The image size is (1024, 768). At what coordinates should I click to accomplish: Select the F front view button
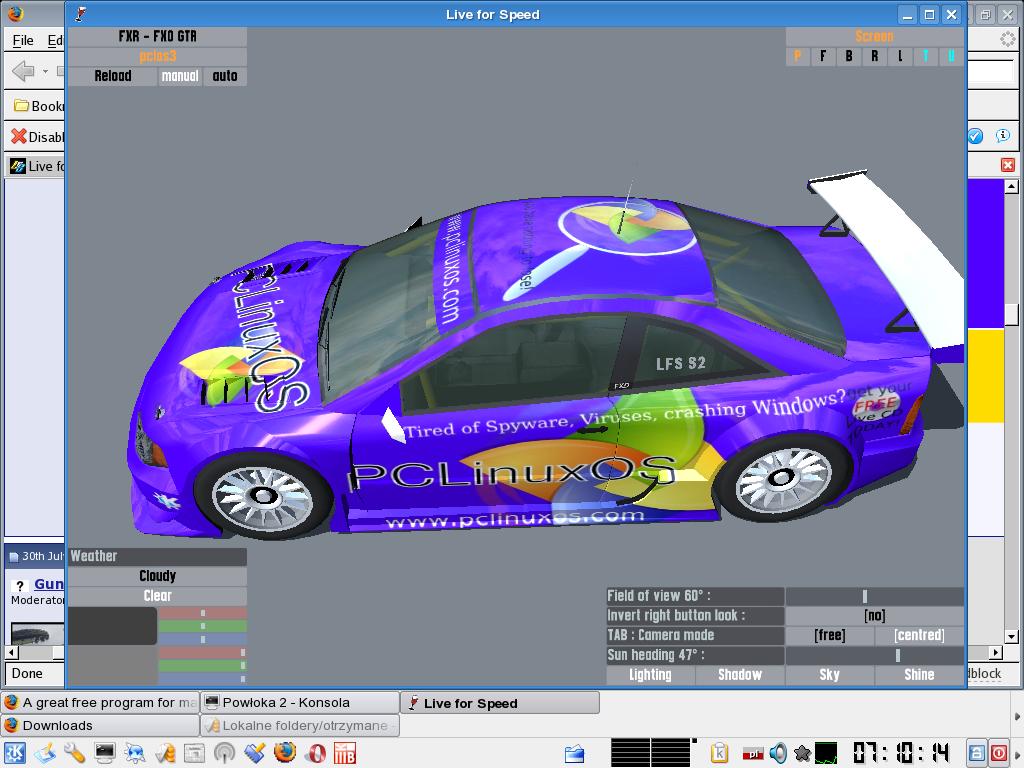(823, 56)
